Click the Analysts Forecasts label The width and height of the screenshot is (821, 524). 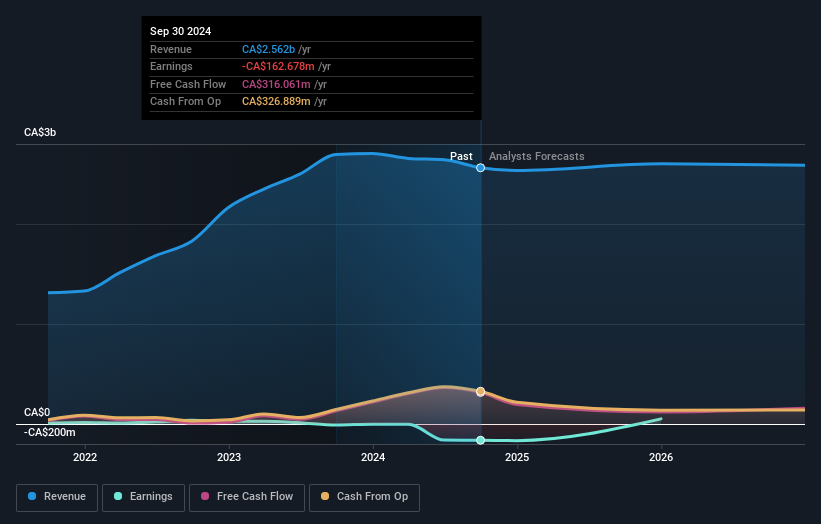(x=537, y=157)
